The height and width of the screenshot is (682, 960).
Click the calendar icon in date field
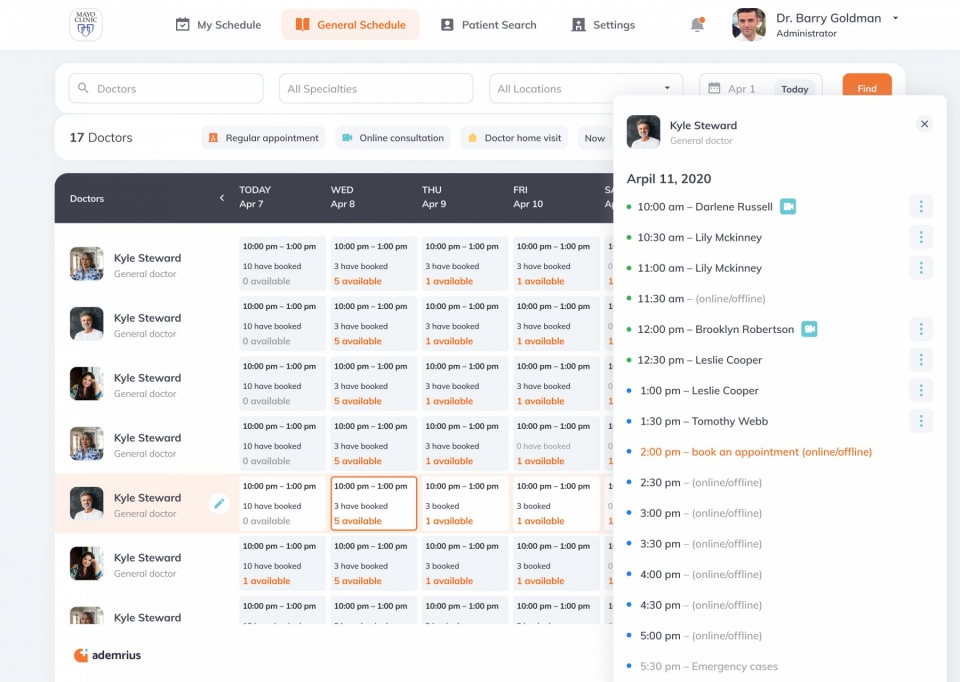714,88
